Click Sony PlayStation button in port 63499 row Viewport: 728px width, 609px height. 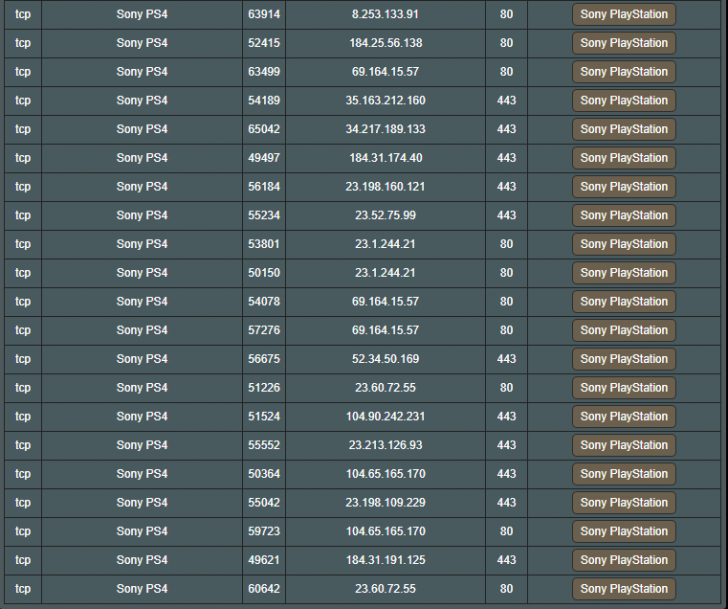tap(624, 72)
